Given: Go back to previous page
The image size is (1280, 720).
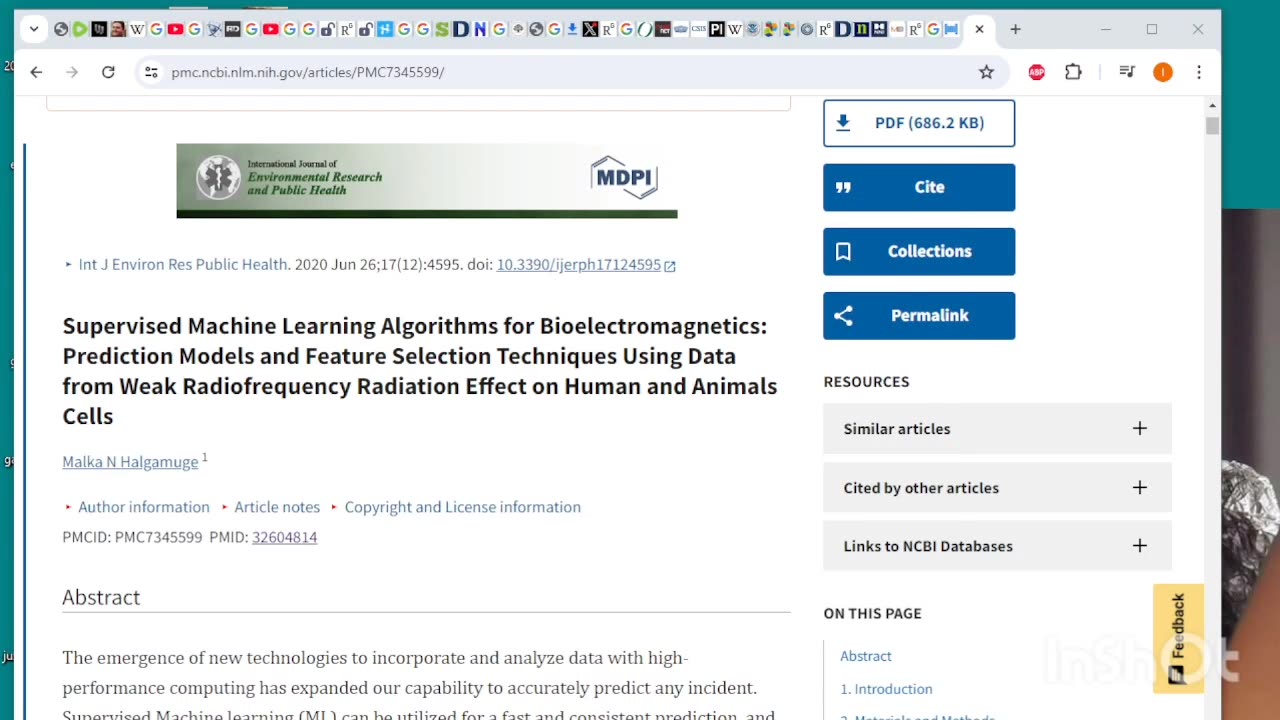Looking at the screenshot, I should click(x=36, y=72).
